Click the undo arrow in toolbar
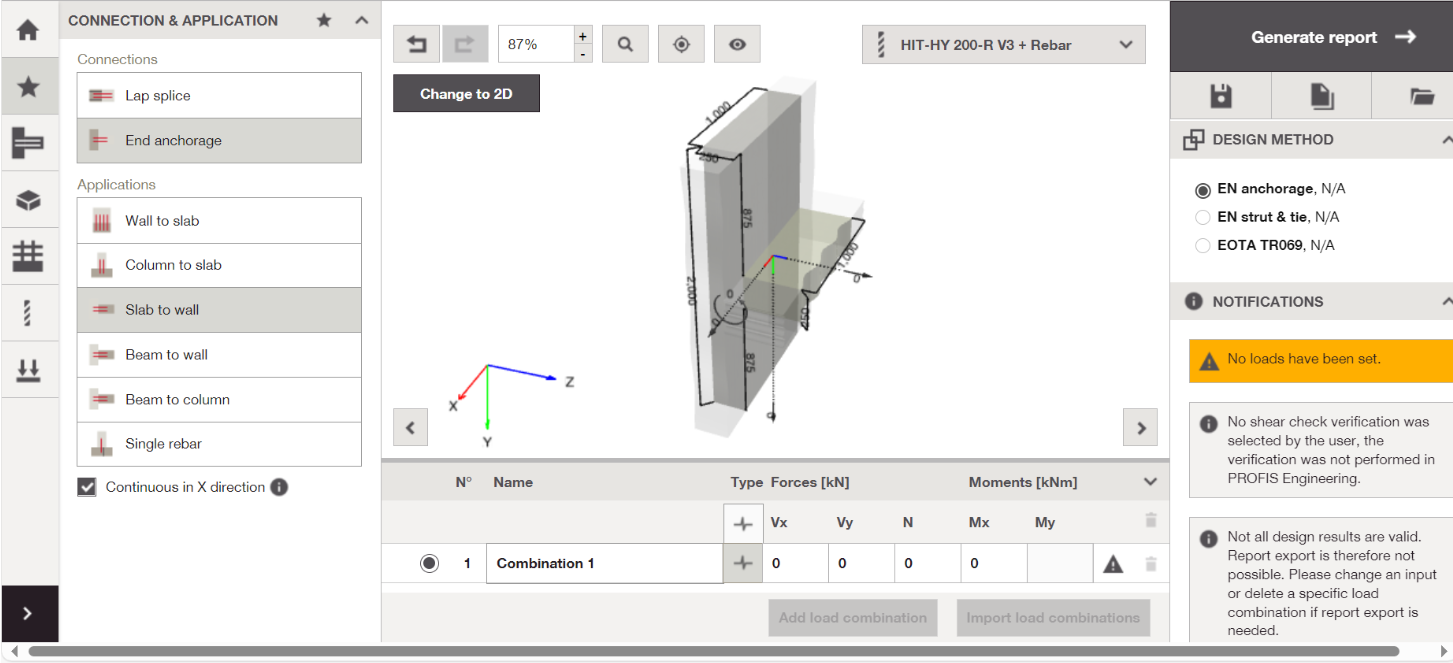Image resolution: width=1453 pixels, height=663 pixels. click(x=417, y=44)
